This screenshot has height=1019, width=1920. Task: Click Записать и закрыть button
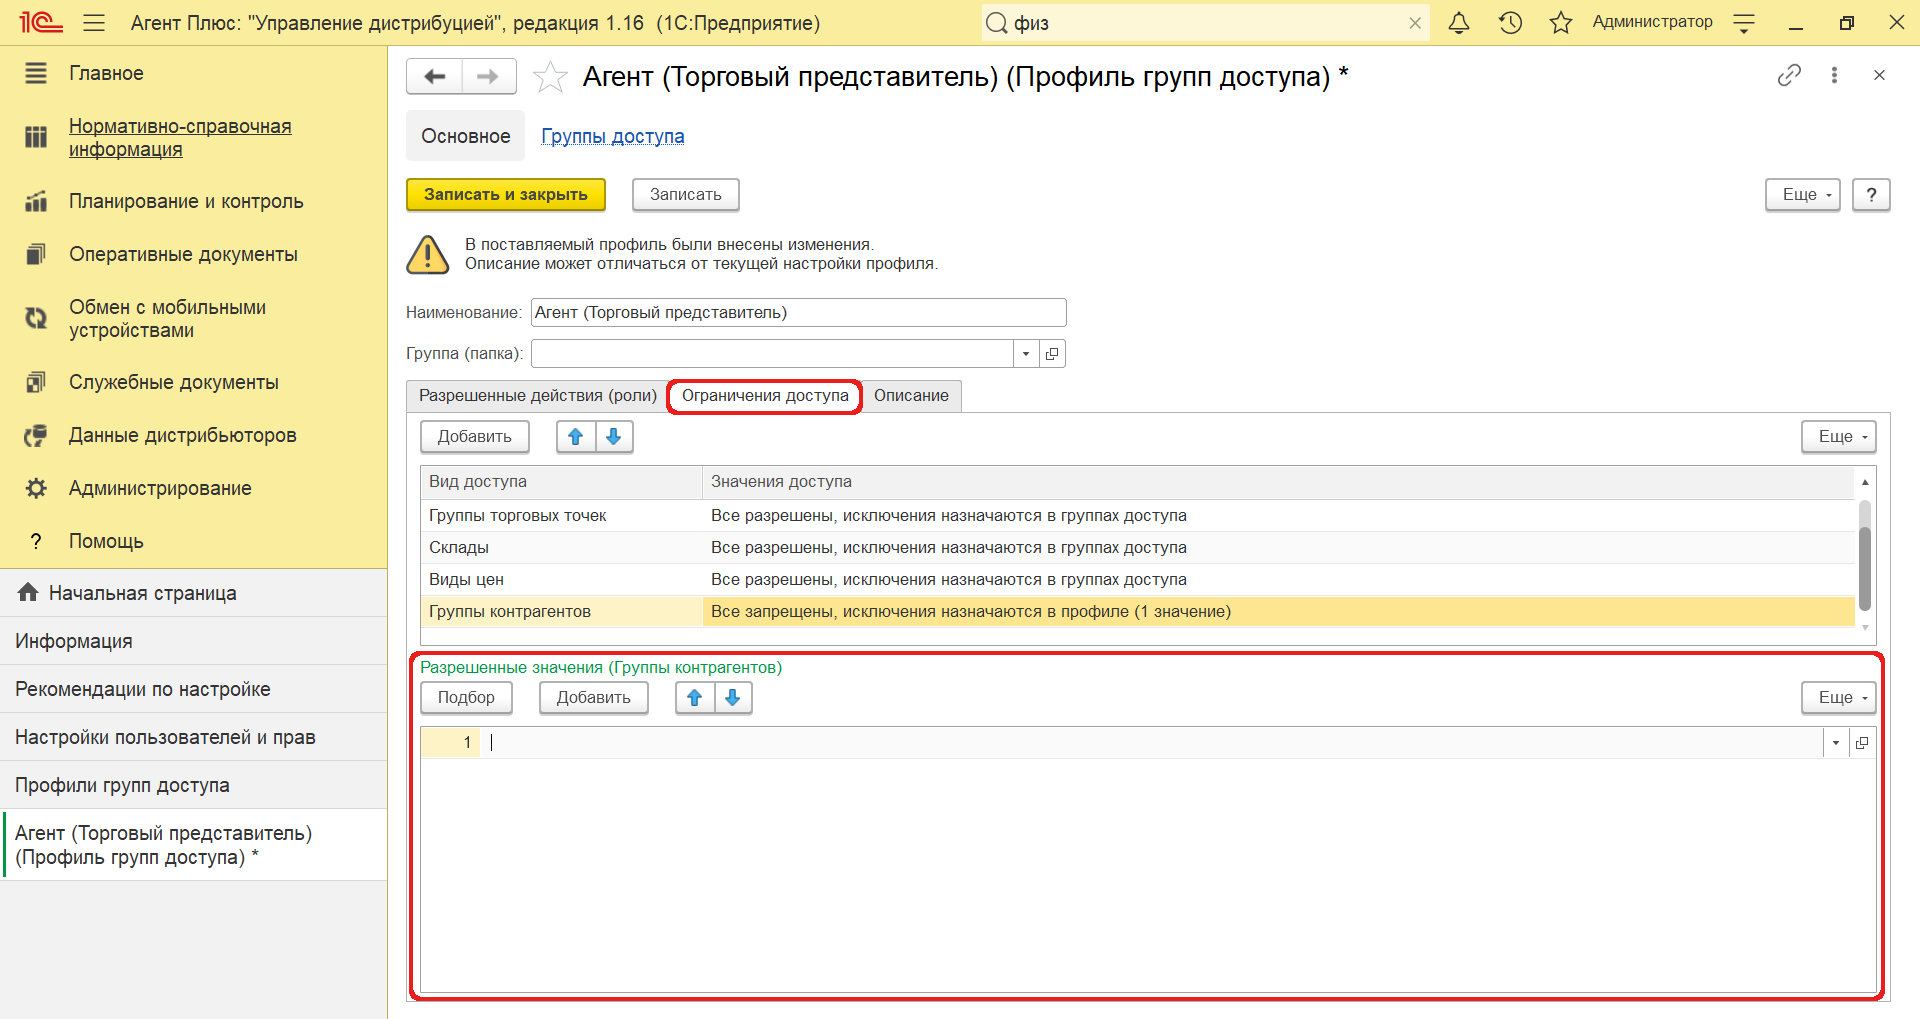506,194
